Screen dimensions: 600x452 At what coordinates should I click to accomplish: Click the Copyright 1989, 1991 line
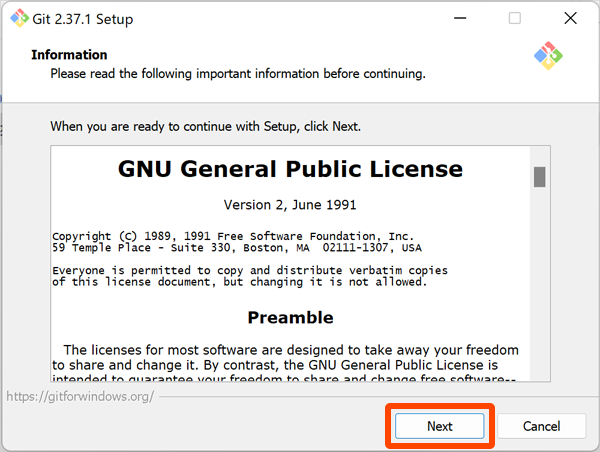(233, 236)
